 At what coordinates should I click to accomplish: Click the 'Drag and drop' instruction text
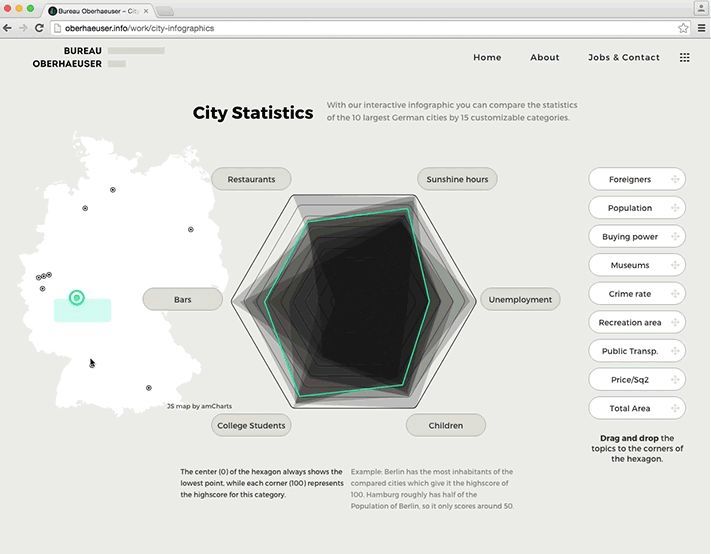[x=629, y=438]
